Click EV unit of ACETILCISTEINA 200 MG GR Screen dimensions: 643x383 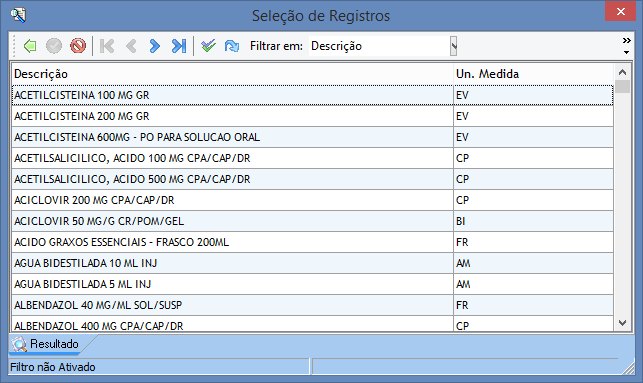533,116
